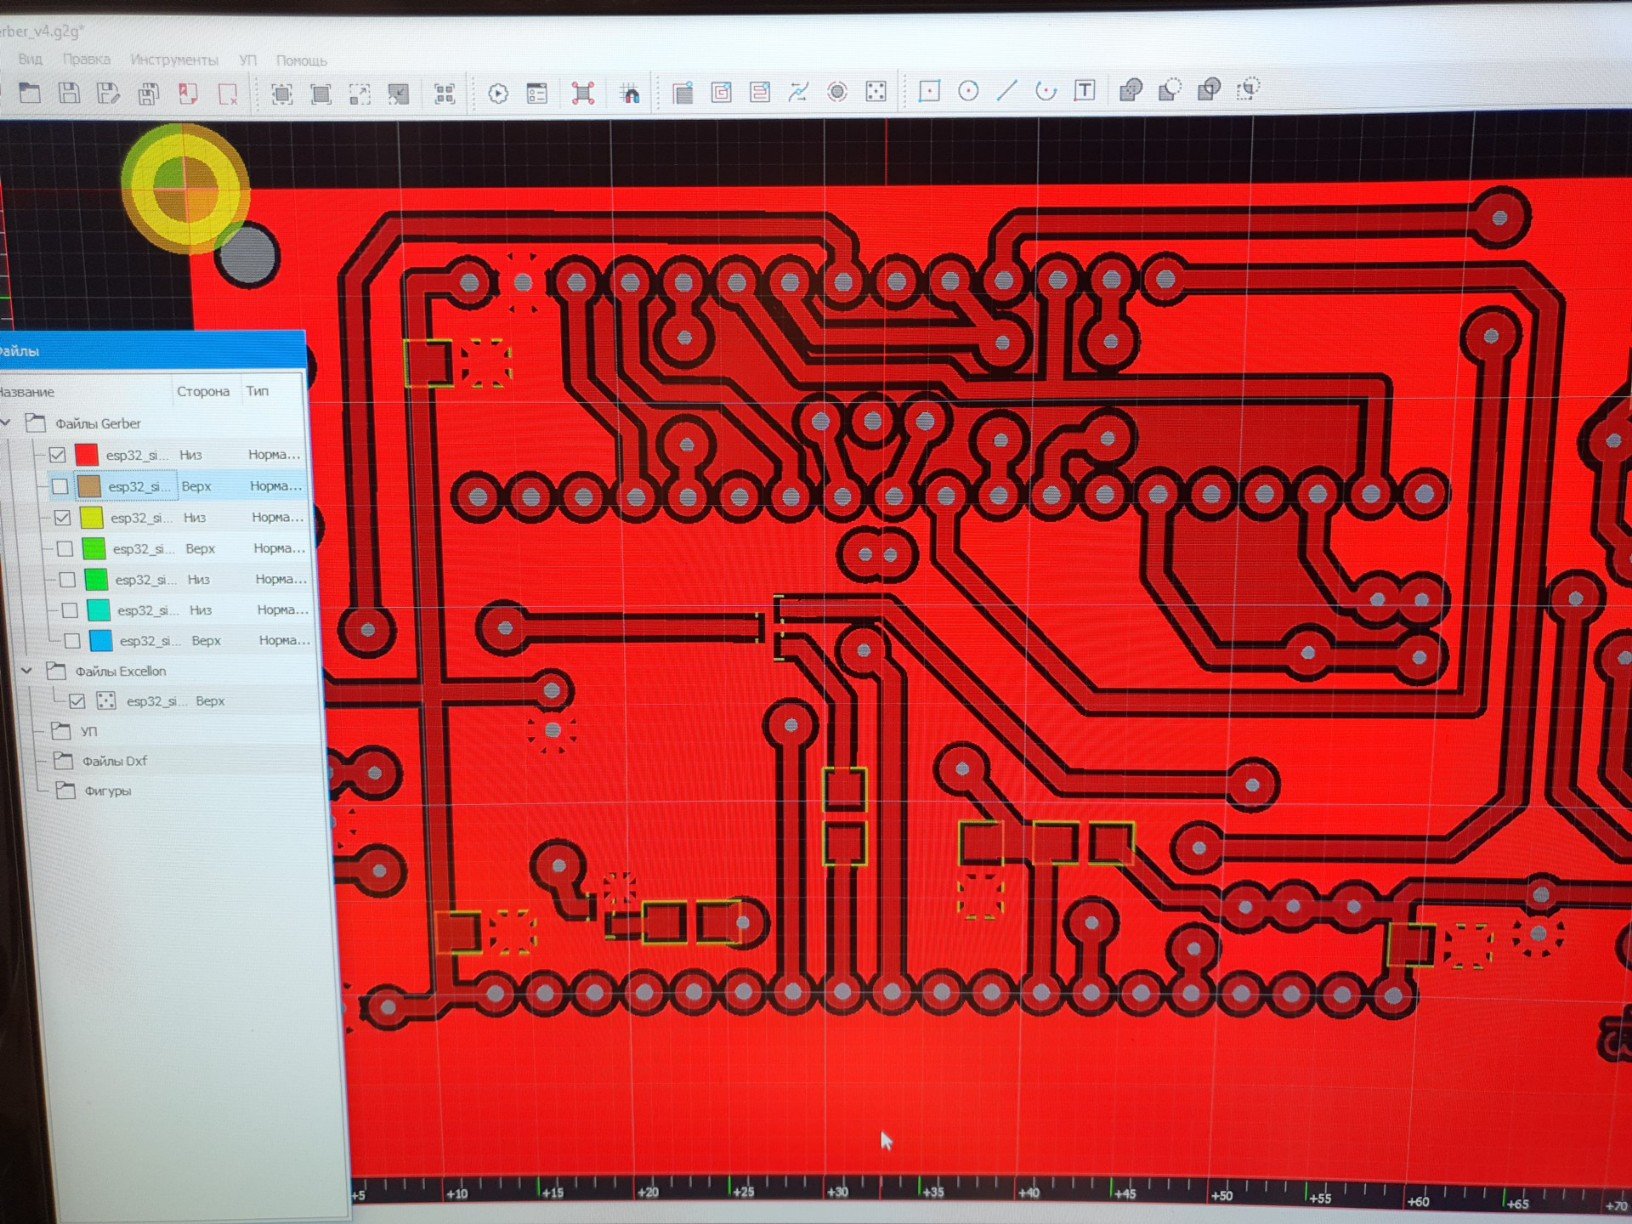
Task: Click the zoom-to-fit frame icon
Action: (x=321, y=95)
